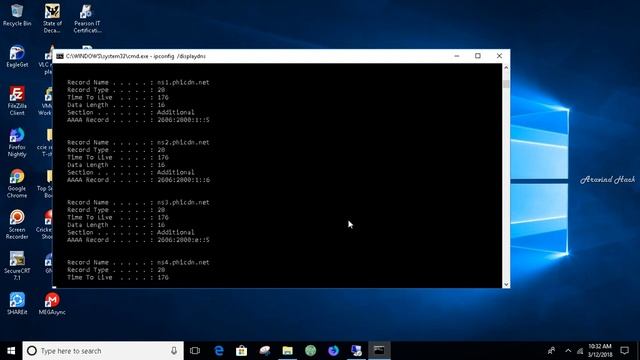The height and width of the screenshot is (360, 640).
Task: Click the taskbar clock showing 10:32 AM
Action: pos(600,351)
